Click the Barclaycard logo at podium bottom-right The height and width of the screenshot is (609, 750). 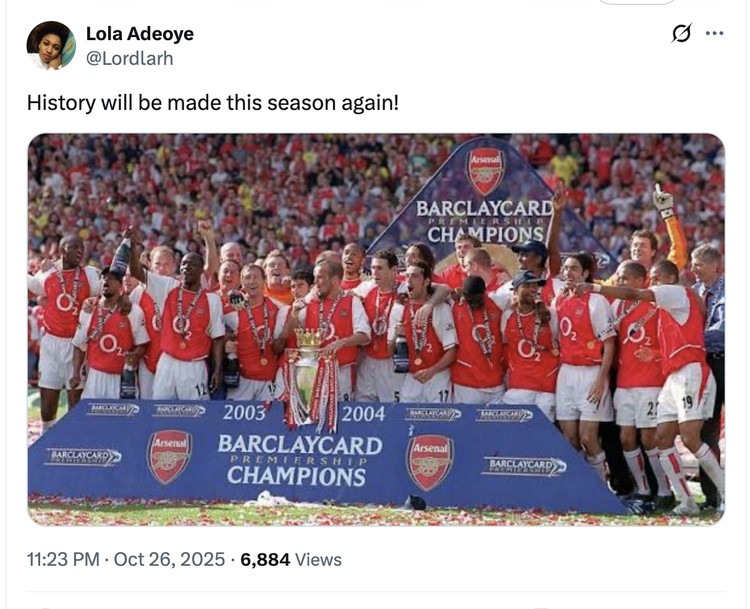(x=524, y=466)
